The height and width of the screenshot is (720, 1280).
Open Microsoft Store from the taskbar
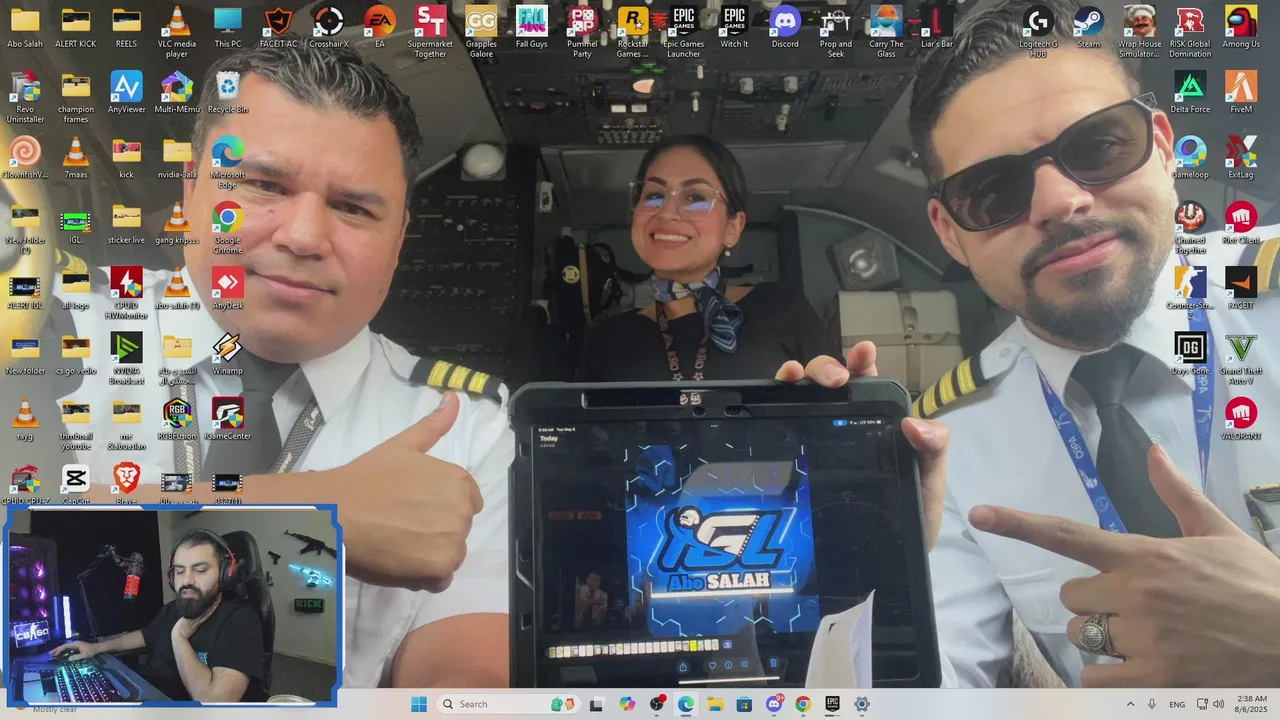(x=744, y=704)
